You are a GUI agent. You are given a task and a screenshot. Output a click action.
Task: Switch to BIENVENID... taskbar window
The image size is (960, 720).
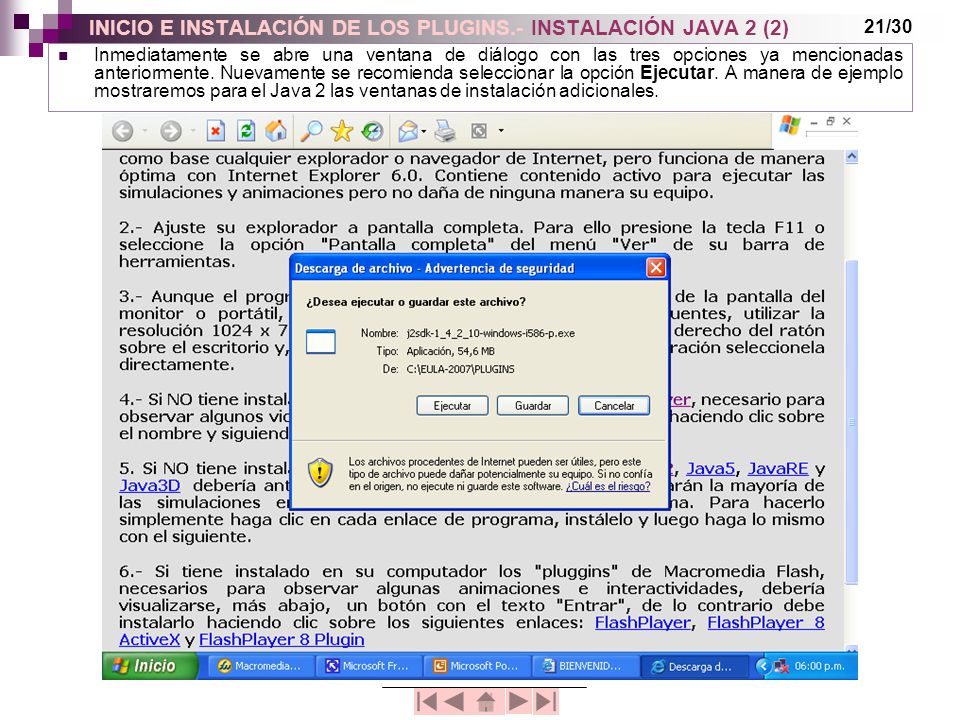(583, 666)
